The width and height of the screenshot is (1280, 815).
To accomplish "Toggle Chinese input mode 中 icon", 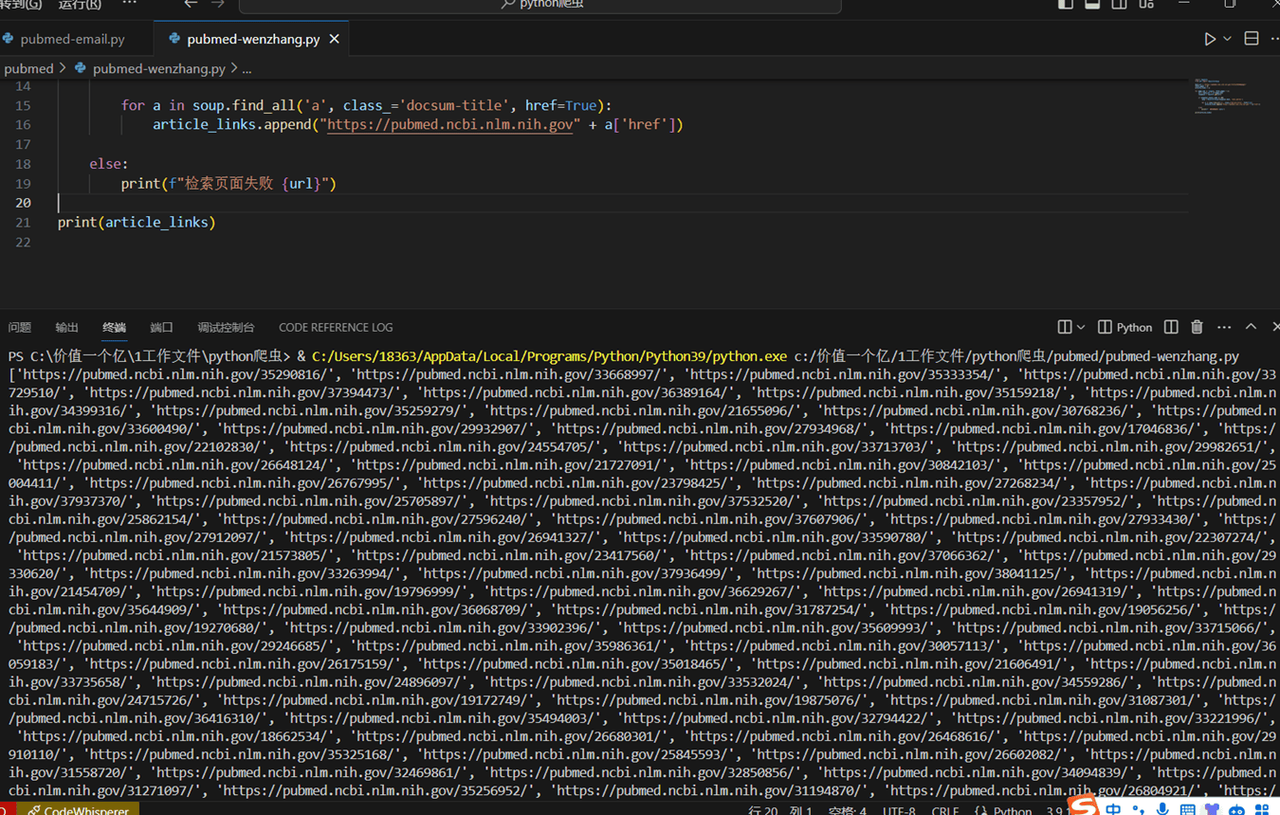I will pyautogui.click(x=1115, y=809).
